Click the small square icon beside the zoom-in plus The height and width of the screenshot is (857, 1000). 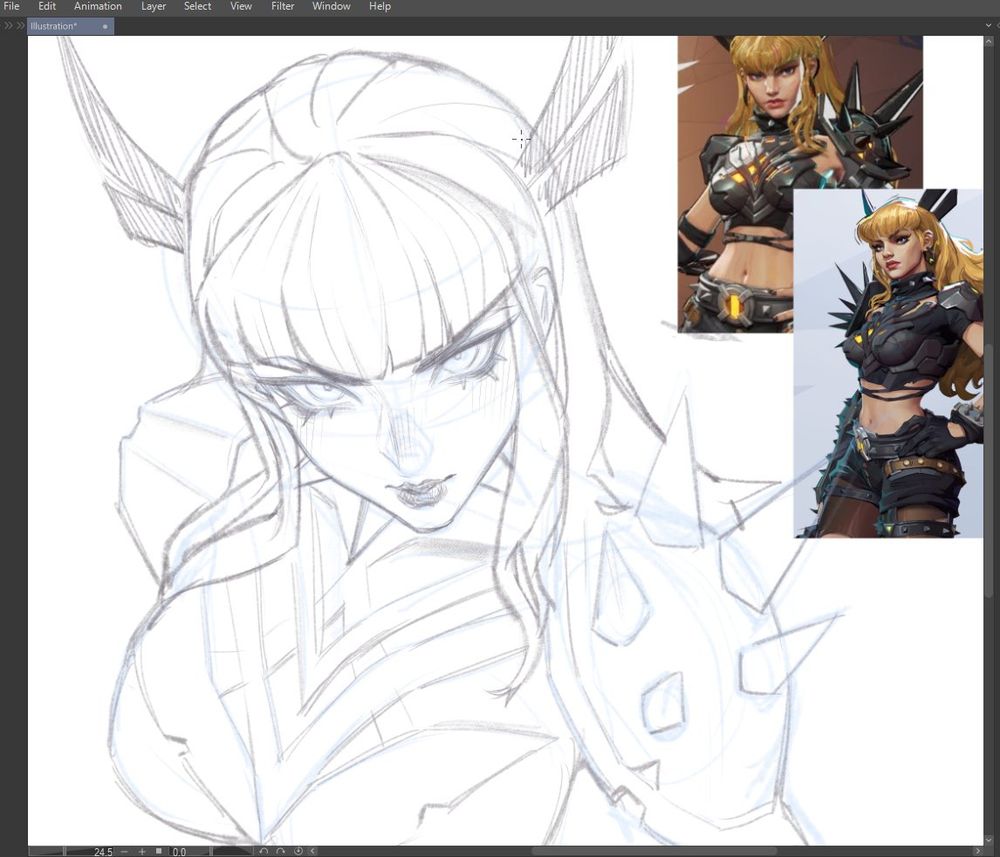tap(158, 851)
